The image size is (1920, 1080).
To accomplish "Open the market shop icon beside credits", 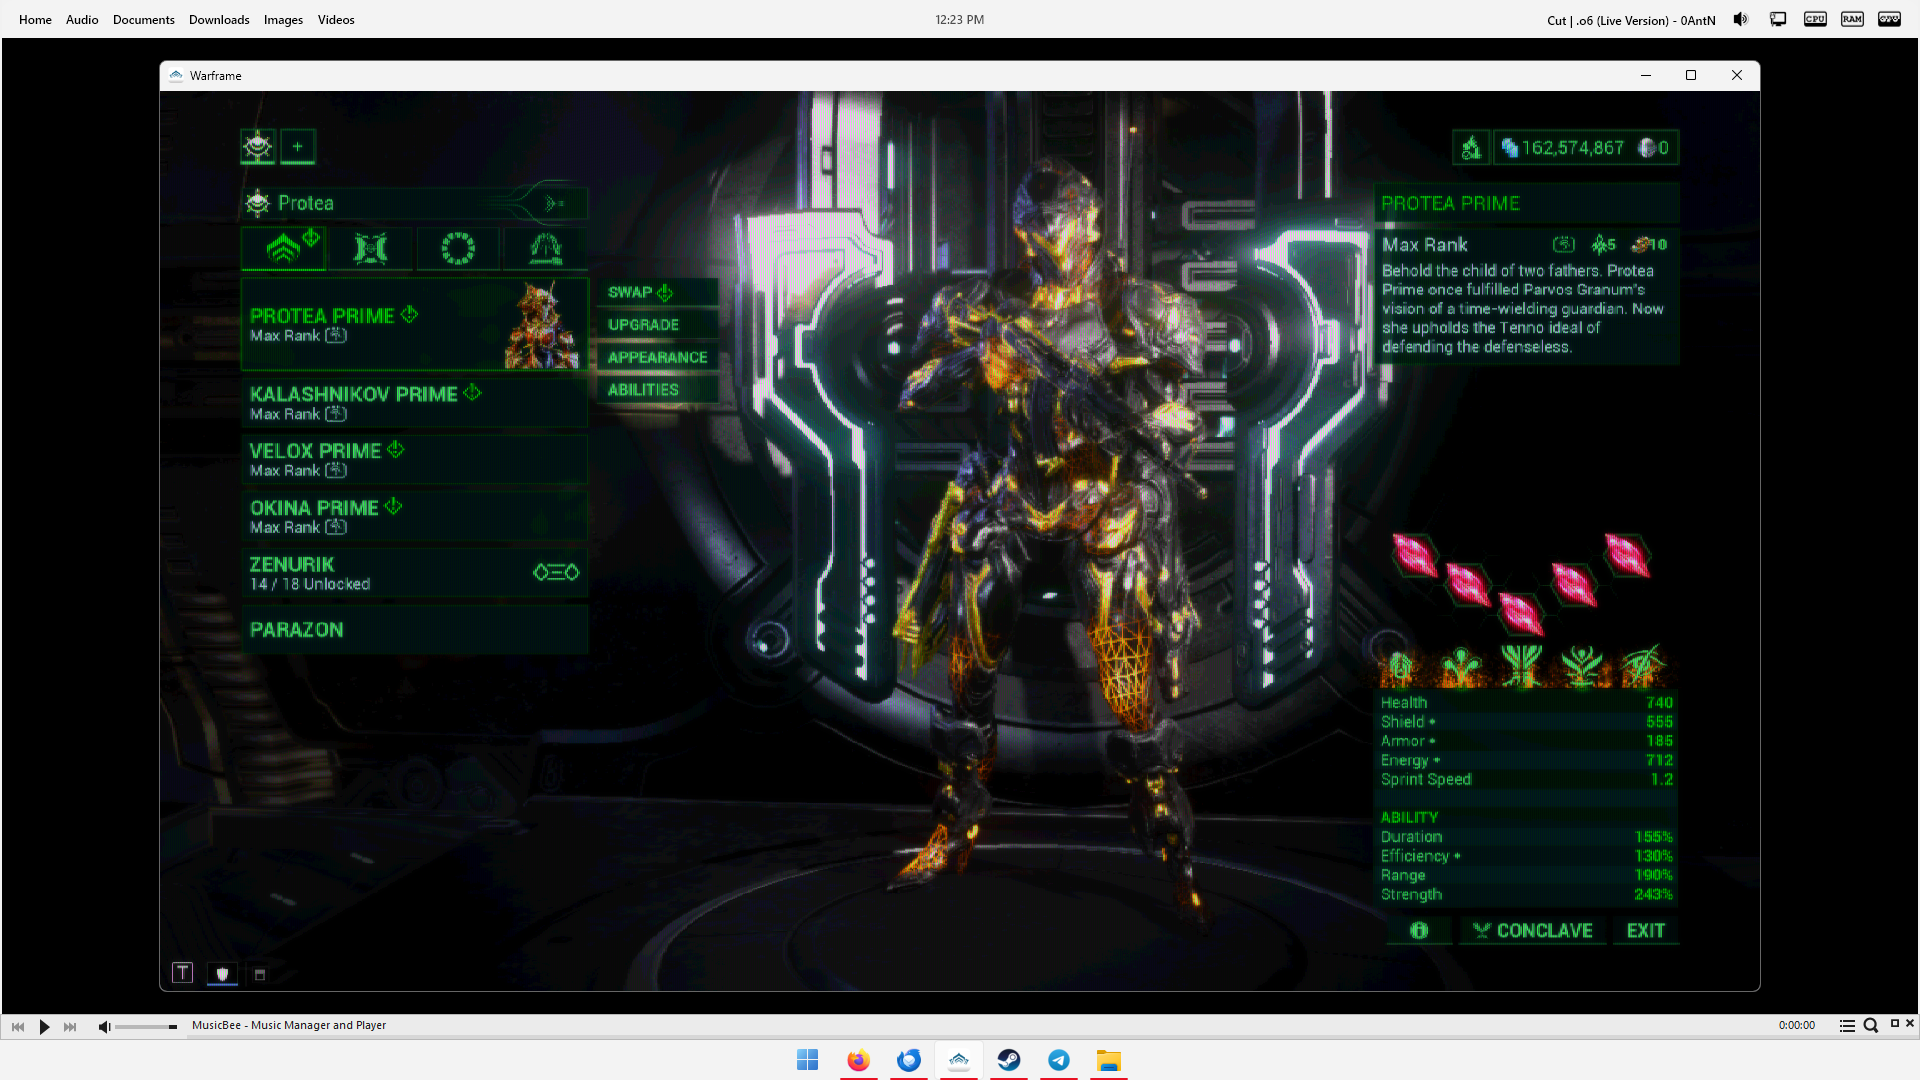I will pyautogui.click(x=1471, y=148).
